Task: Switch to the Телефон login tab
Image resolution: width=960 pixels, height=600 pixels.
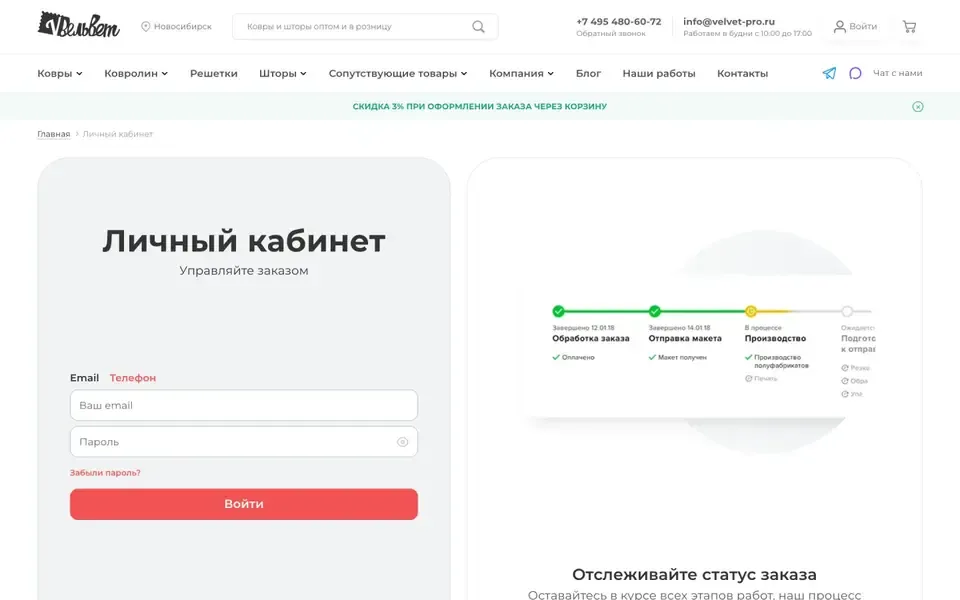Action: click(133, 378)
